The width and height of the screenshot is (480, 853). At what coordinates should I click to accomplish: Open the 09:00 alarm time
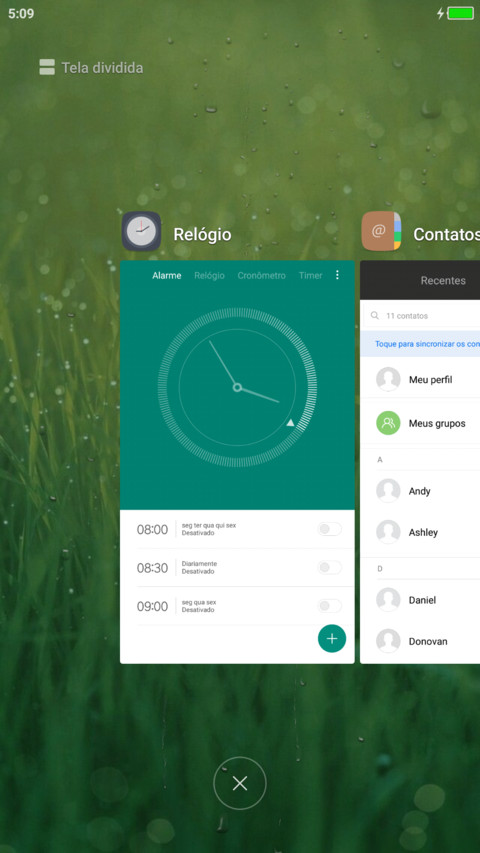(152, 607)
